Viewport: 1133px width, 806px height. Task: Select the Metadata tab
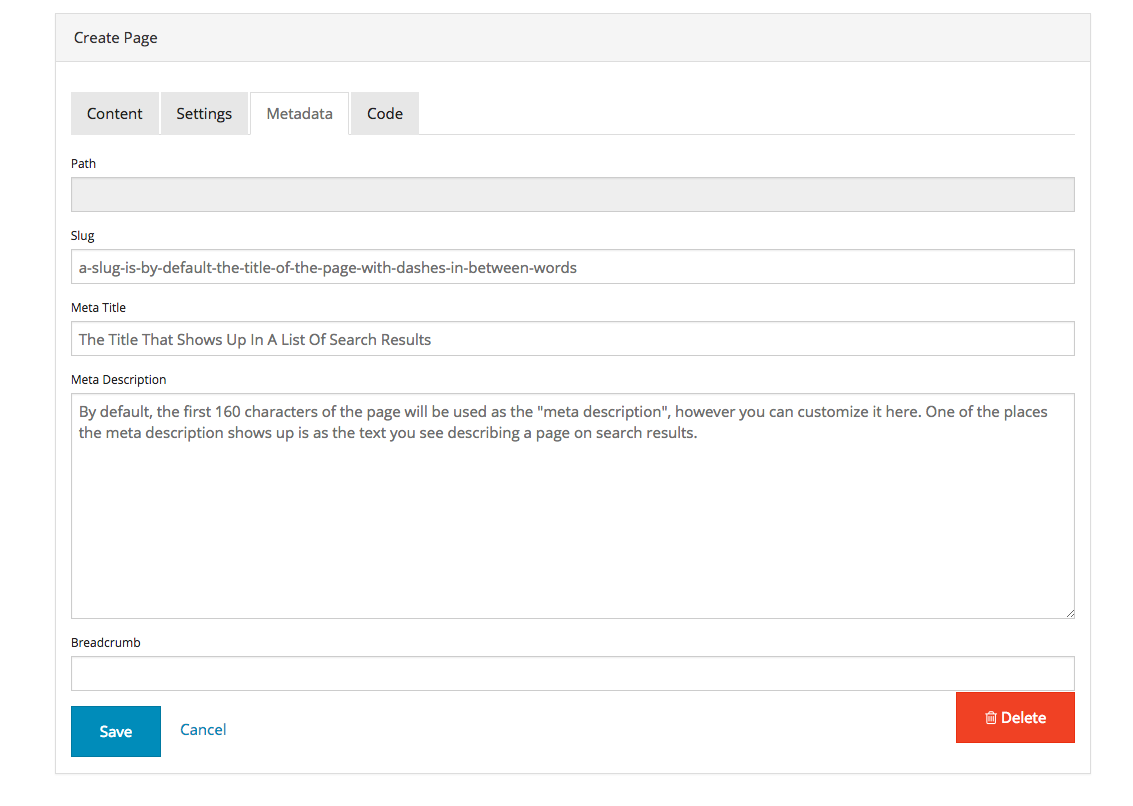tap(299, 114)
